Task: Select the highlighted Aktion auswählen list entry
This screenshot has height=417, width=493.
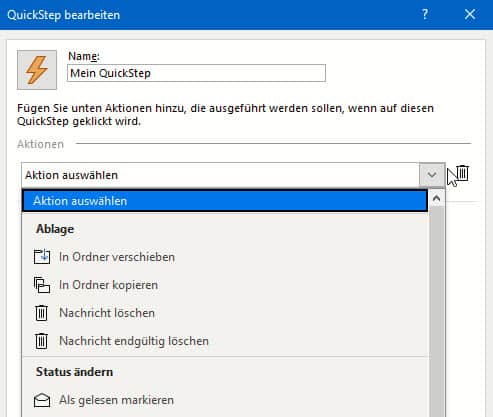Action: [225, 201]
